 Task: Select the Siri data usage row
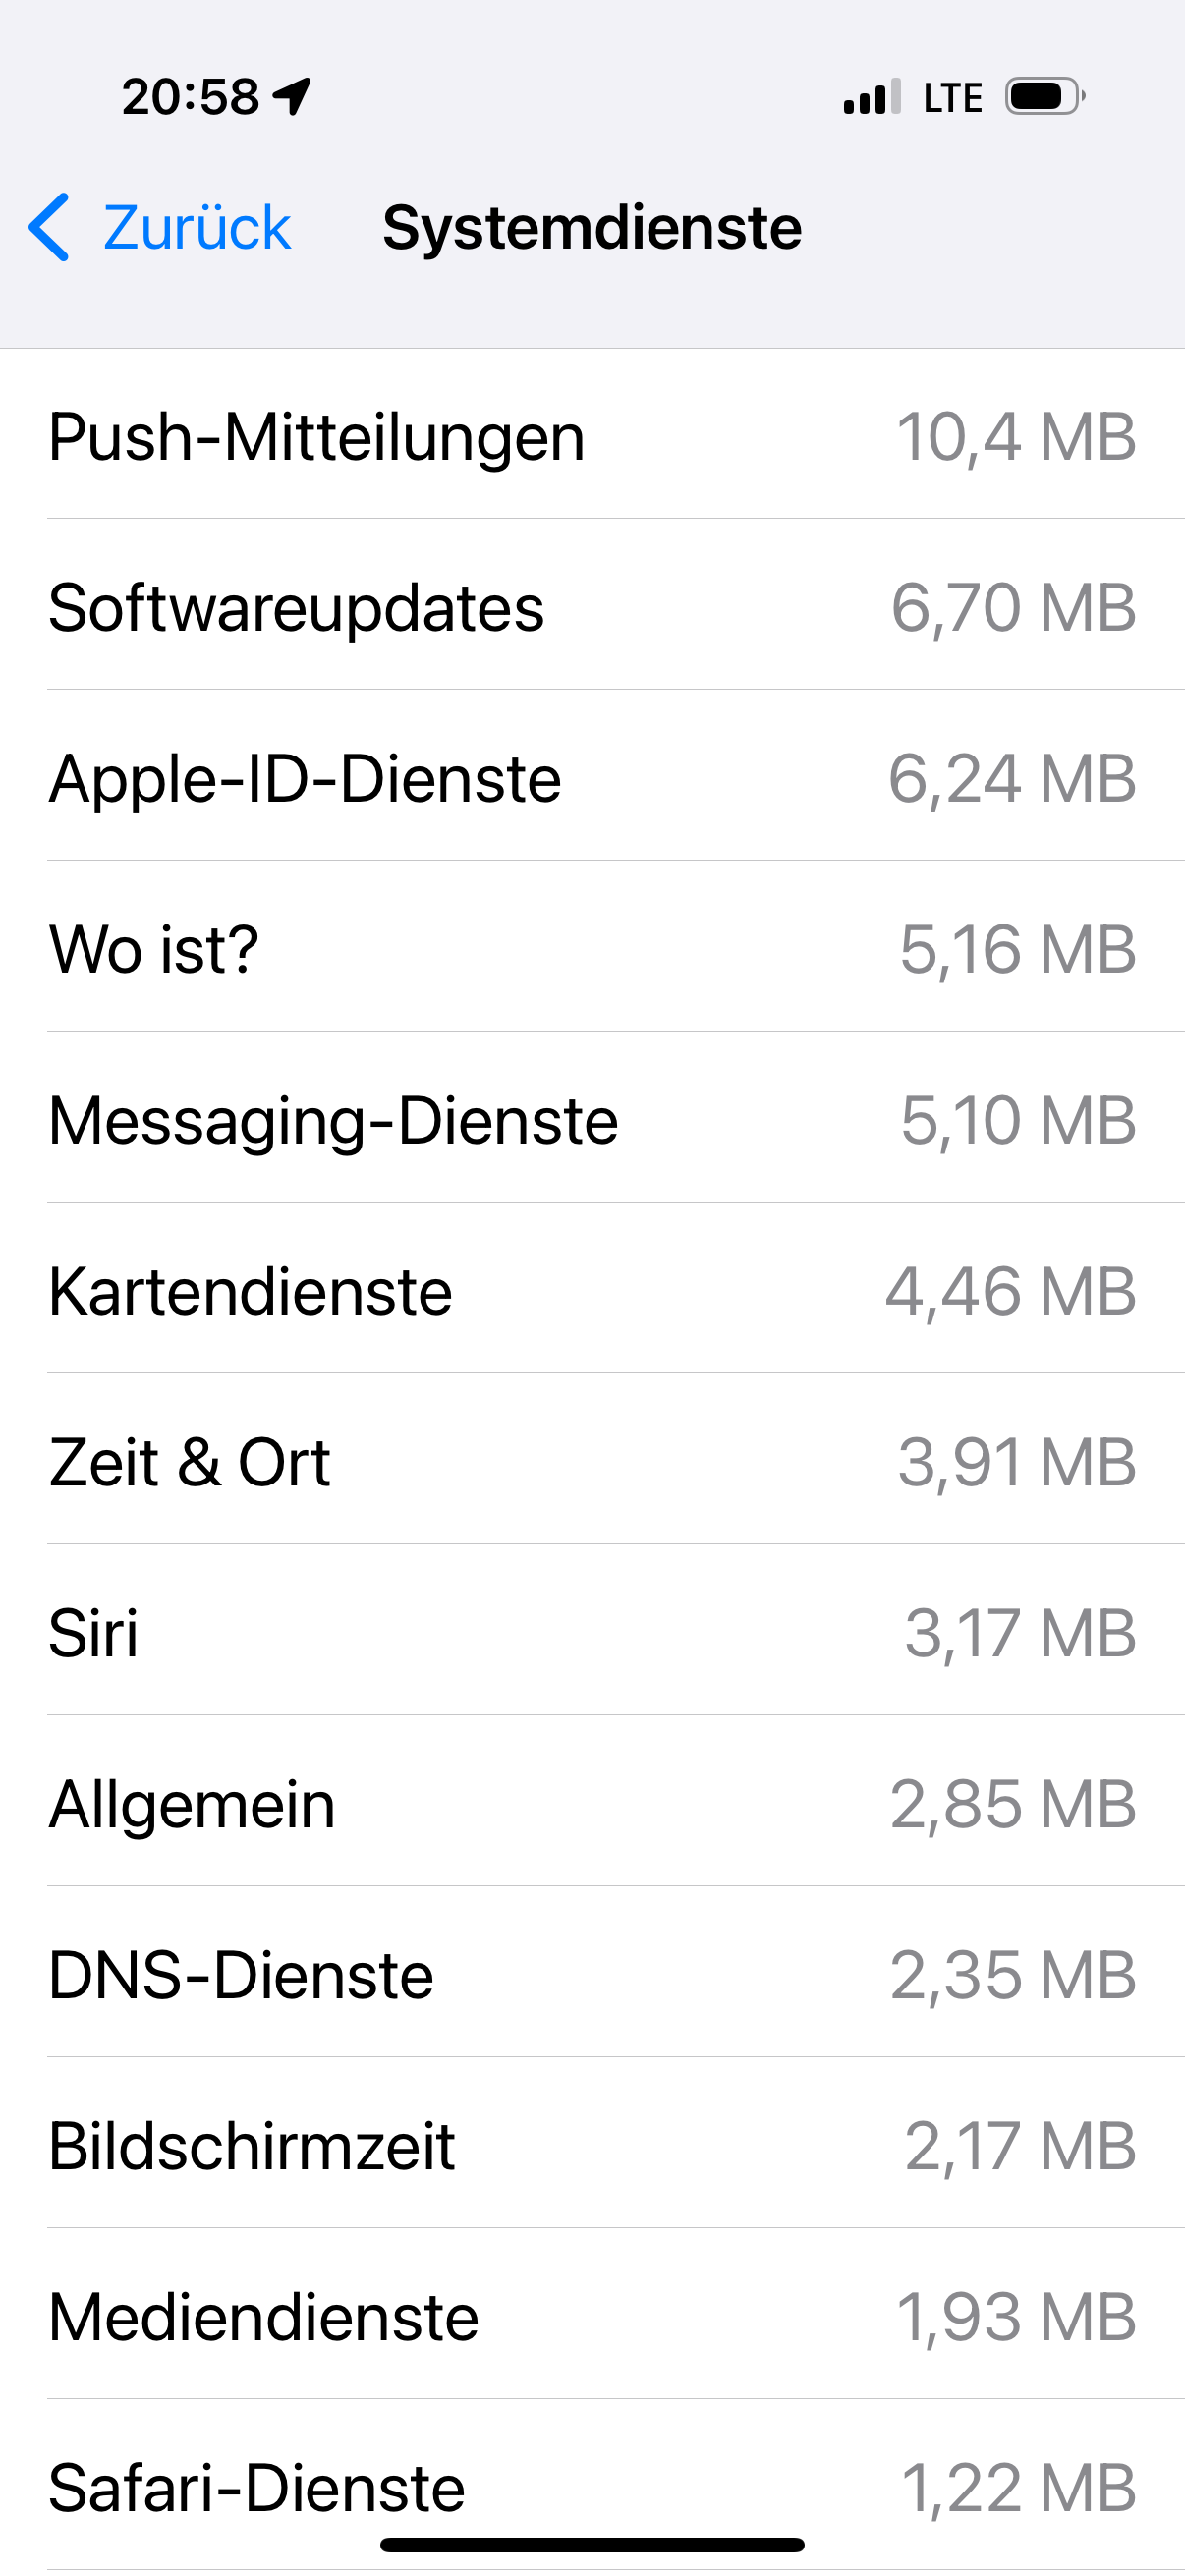pos(592,1633)
